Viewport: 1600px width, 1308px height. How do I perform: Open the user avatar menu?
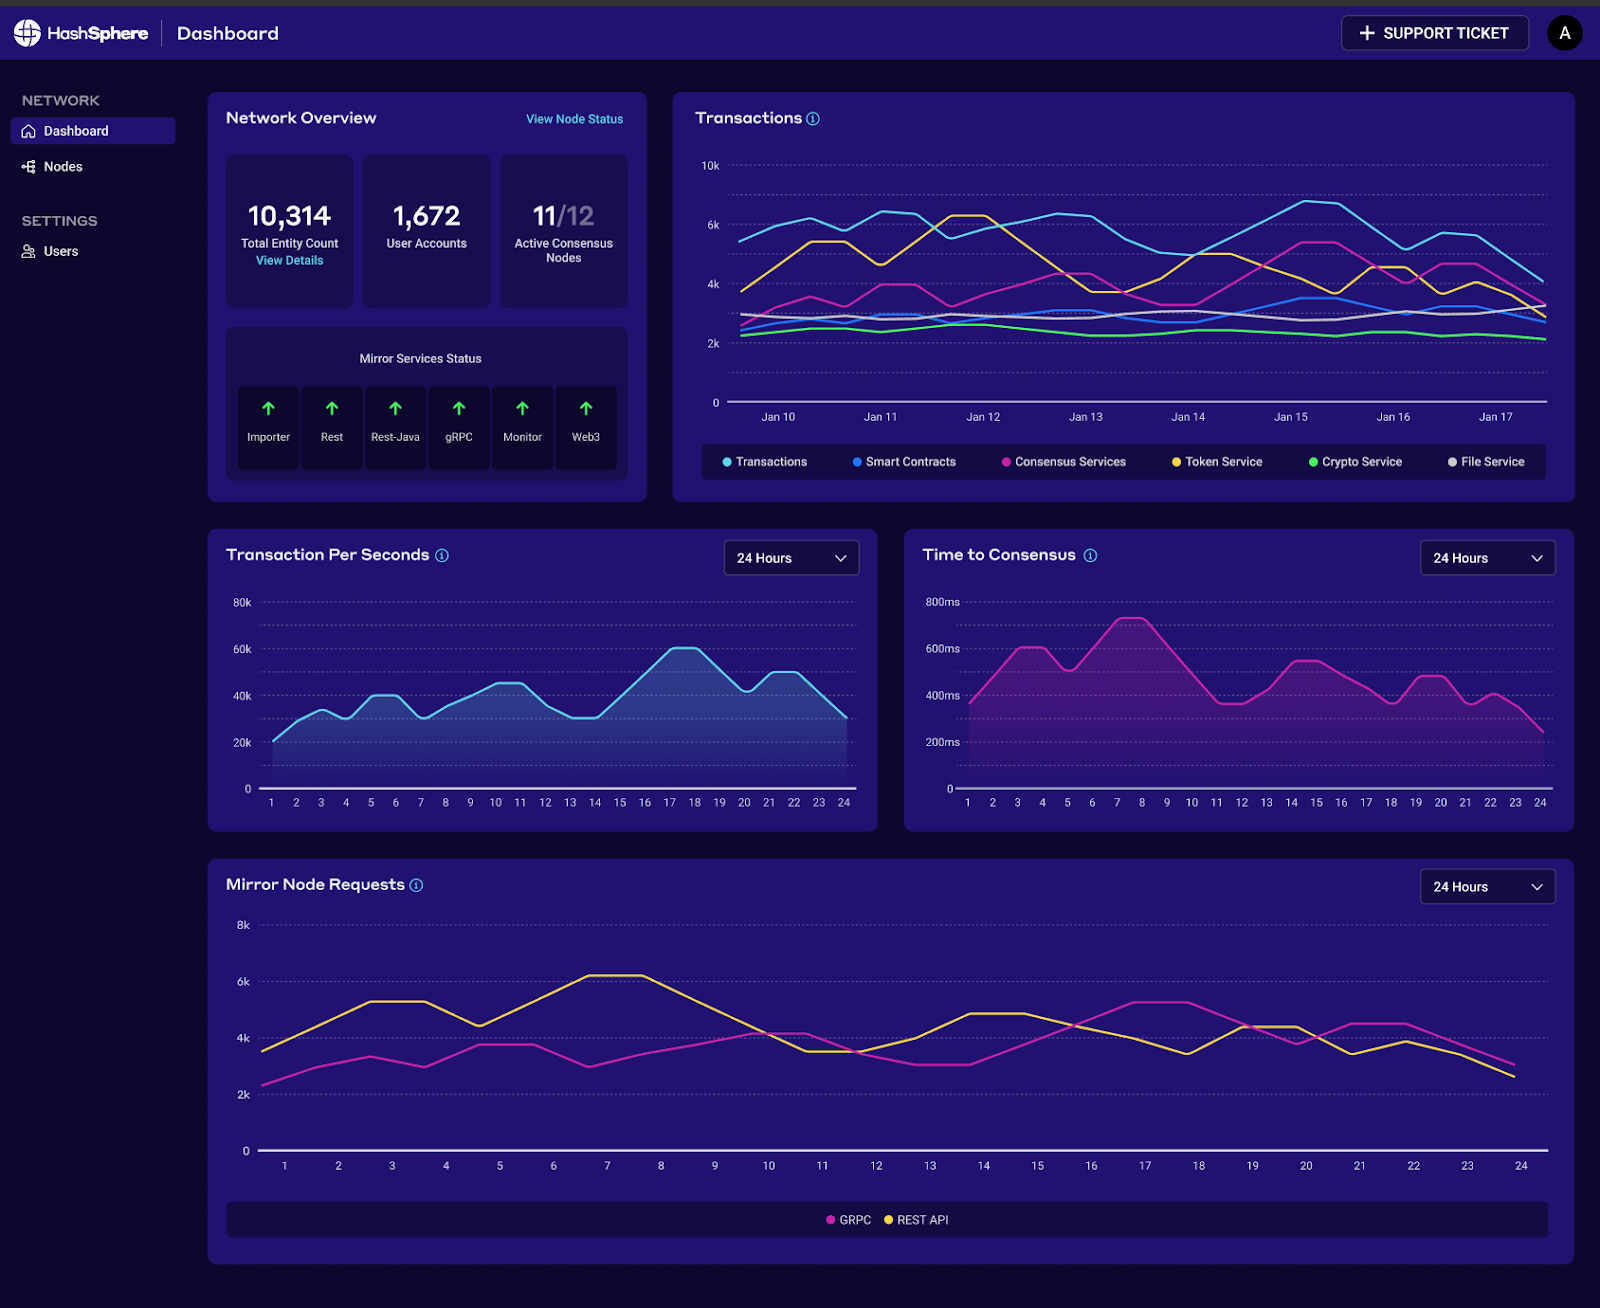pyautogui.click(x=1564, y=33)
